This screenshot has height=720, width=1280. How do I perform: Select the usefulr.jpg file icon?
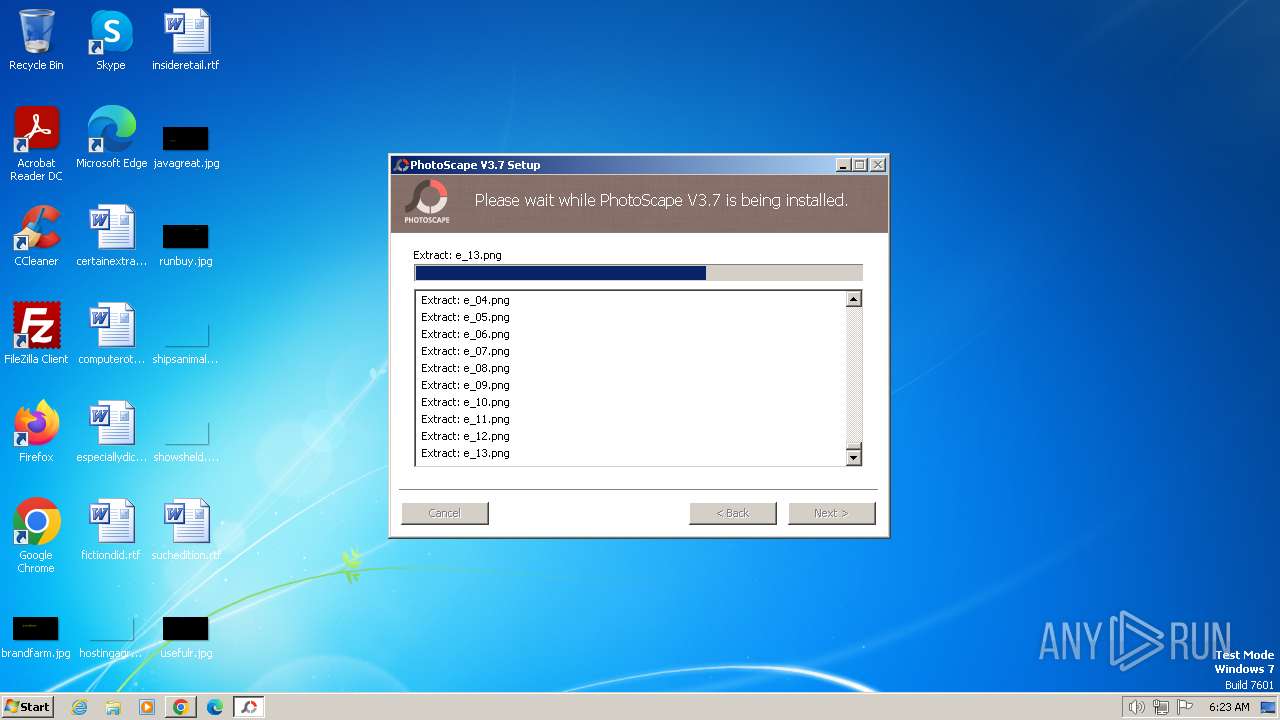click(186, 638)
